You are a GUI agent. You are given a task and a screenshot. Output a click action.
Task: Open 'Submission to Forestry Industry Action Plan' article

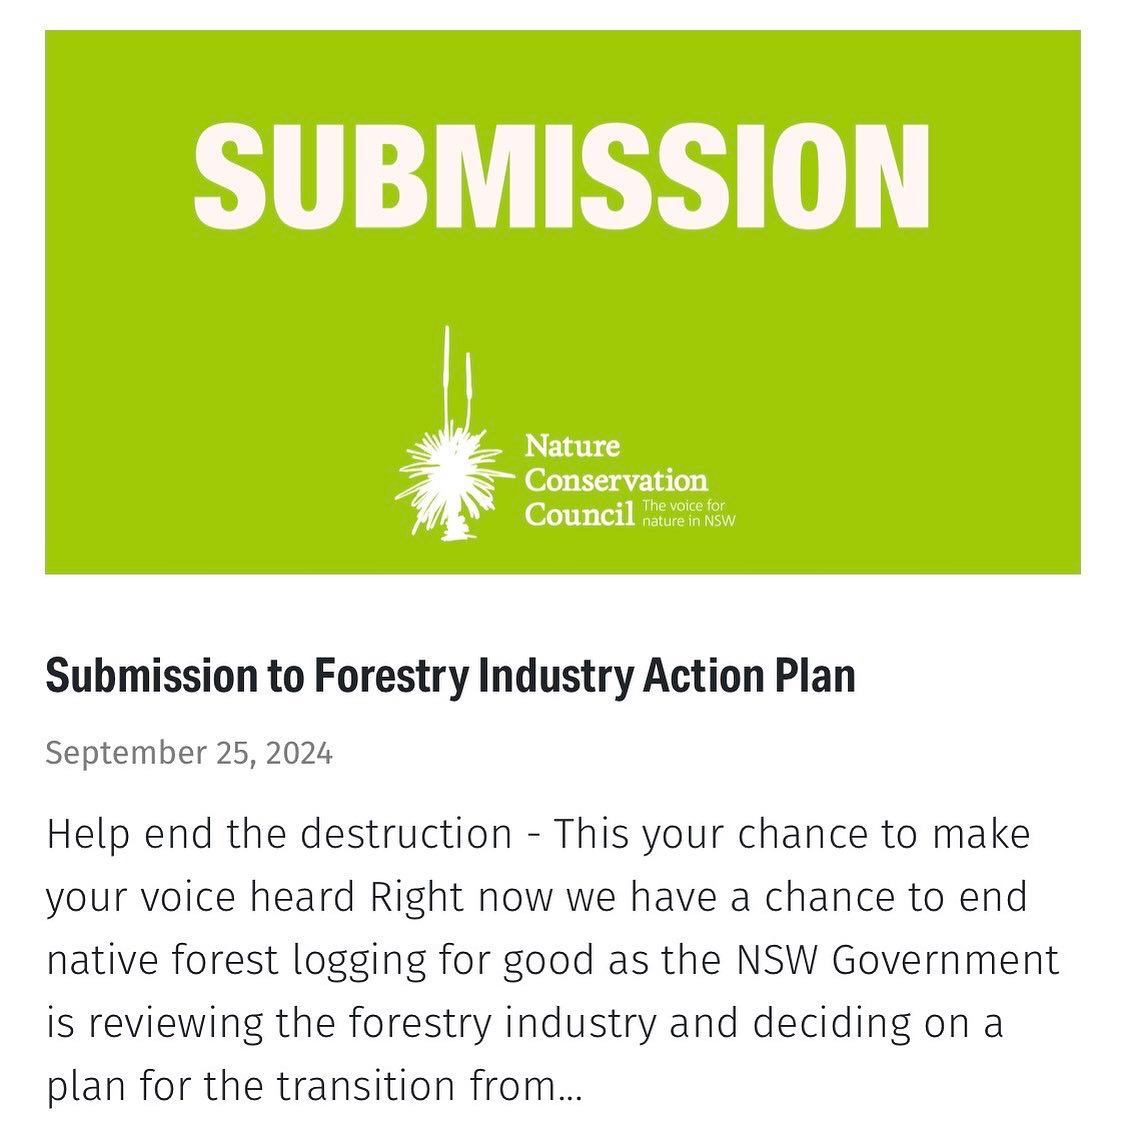click(451, 676)
